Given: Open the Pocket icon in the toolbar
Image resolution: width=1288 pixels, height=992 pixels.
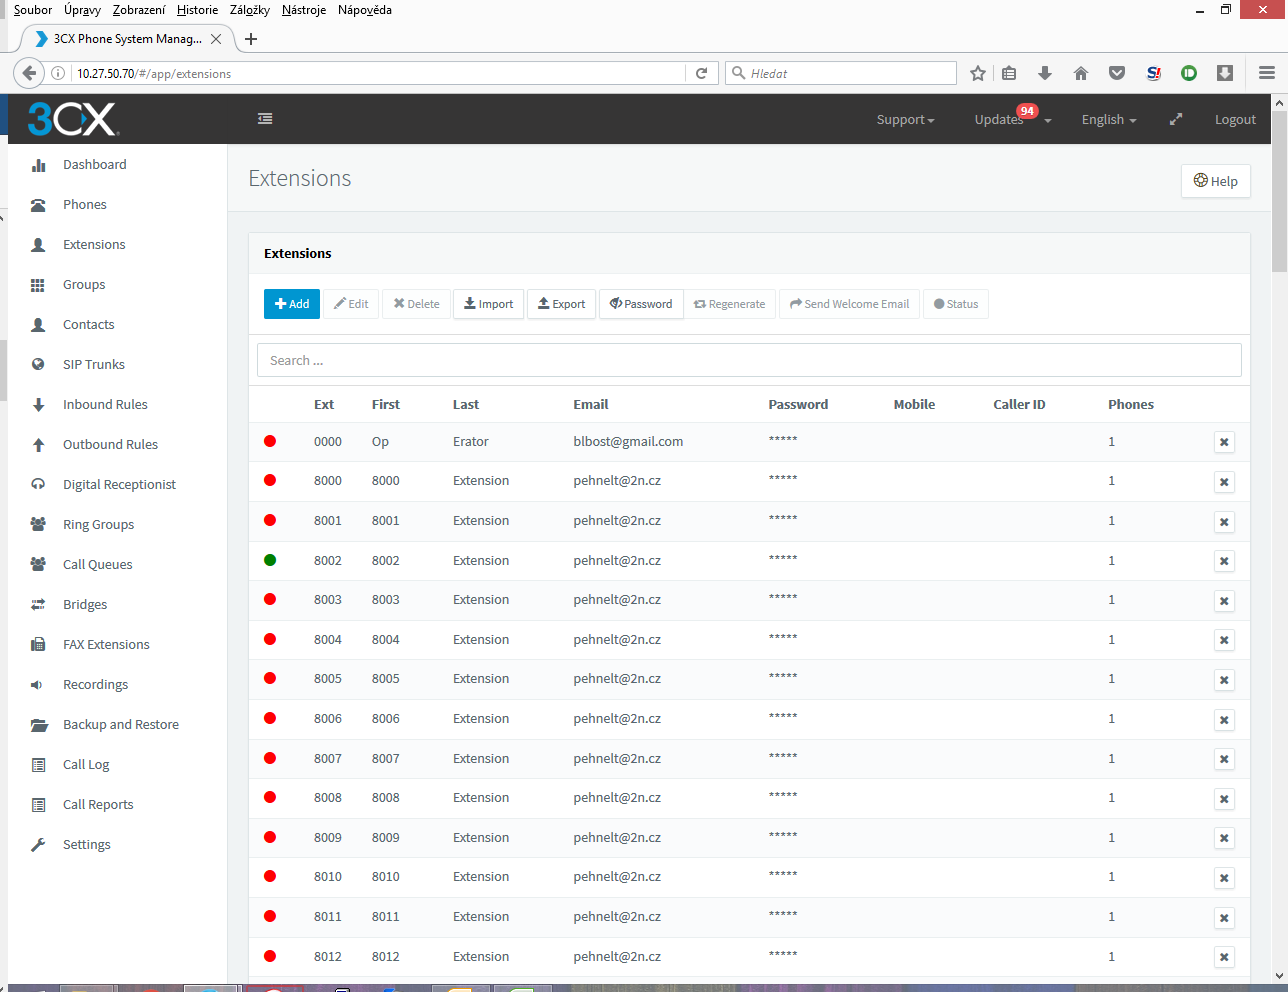Looking at the screenshot, I should pyautogui.click(x=1117, y=73).
